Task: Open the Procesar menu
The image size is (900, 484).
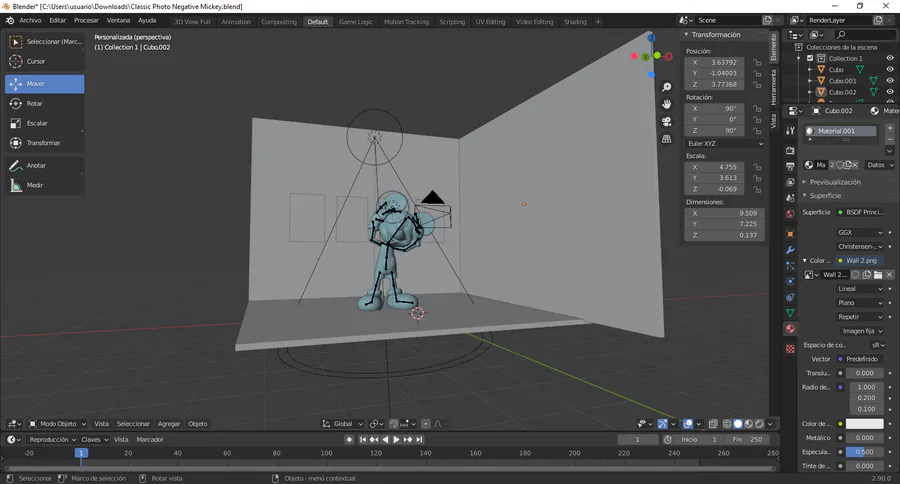Action: click(x=86, y=21)
